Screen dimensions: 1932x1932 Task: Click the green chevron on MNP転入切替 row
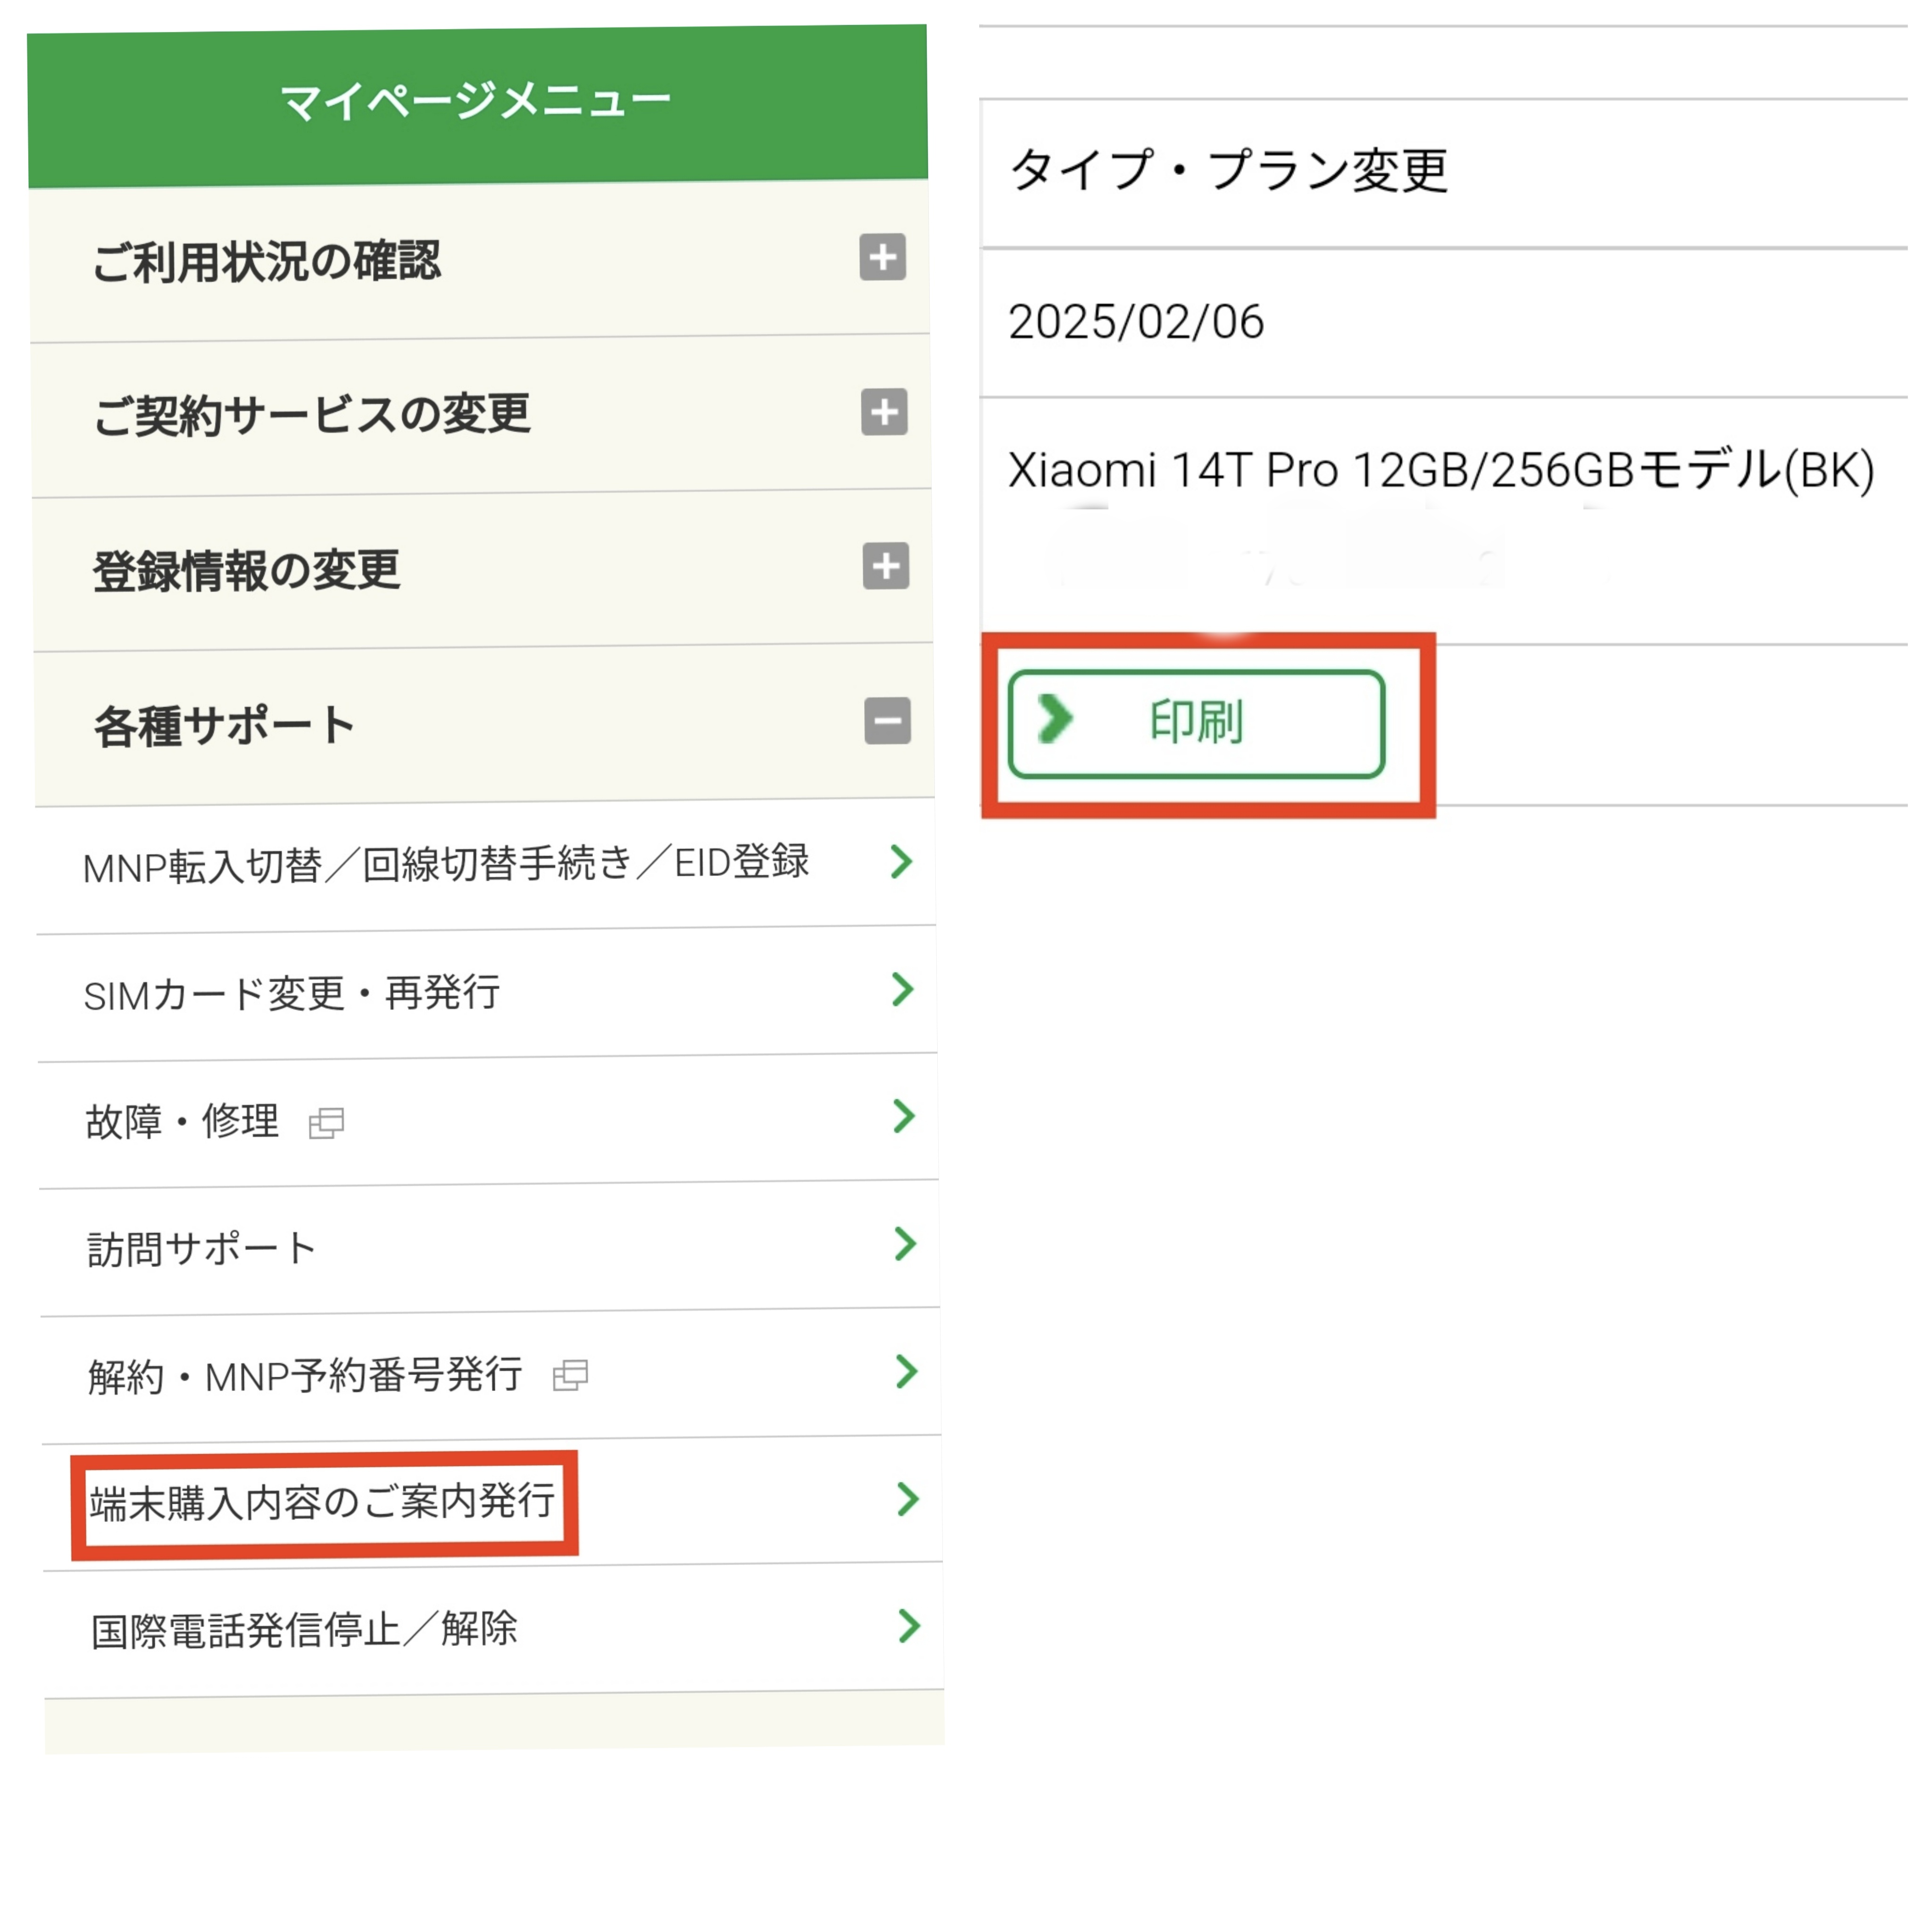pos(901,861)
